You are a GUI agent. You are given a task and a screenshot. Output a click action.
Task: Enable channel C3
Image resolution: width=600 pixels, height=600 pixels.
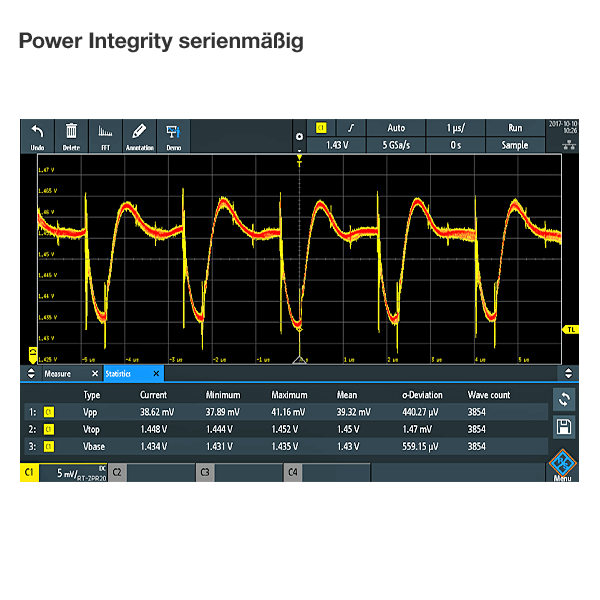[x=205, y=473]
